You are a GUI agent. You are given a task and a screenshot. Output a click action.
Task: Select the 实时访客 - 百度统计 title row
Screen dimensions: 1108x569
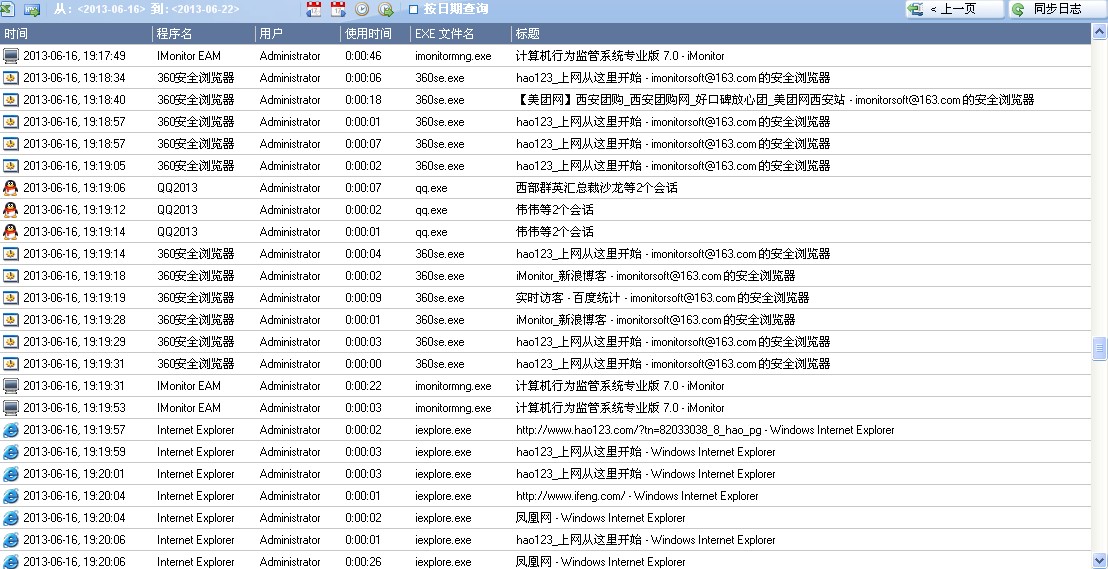[663, 298]
